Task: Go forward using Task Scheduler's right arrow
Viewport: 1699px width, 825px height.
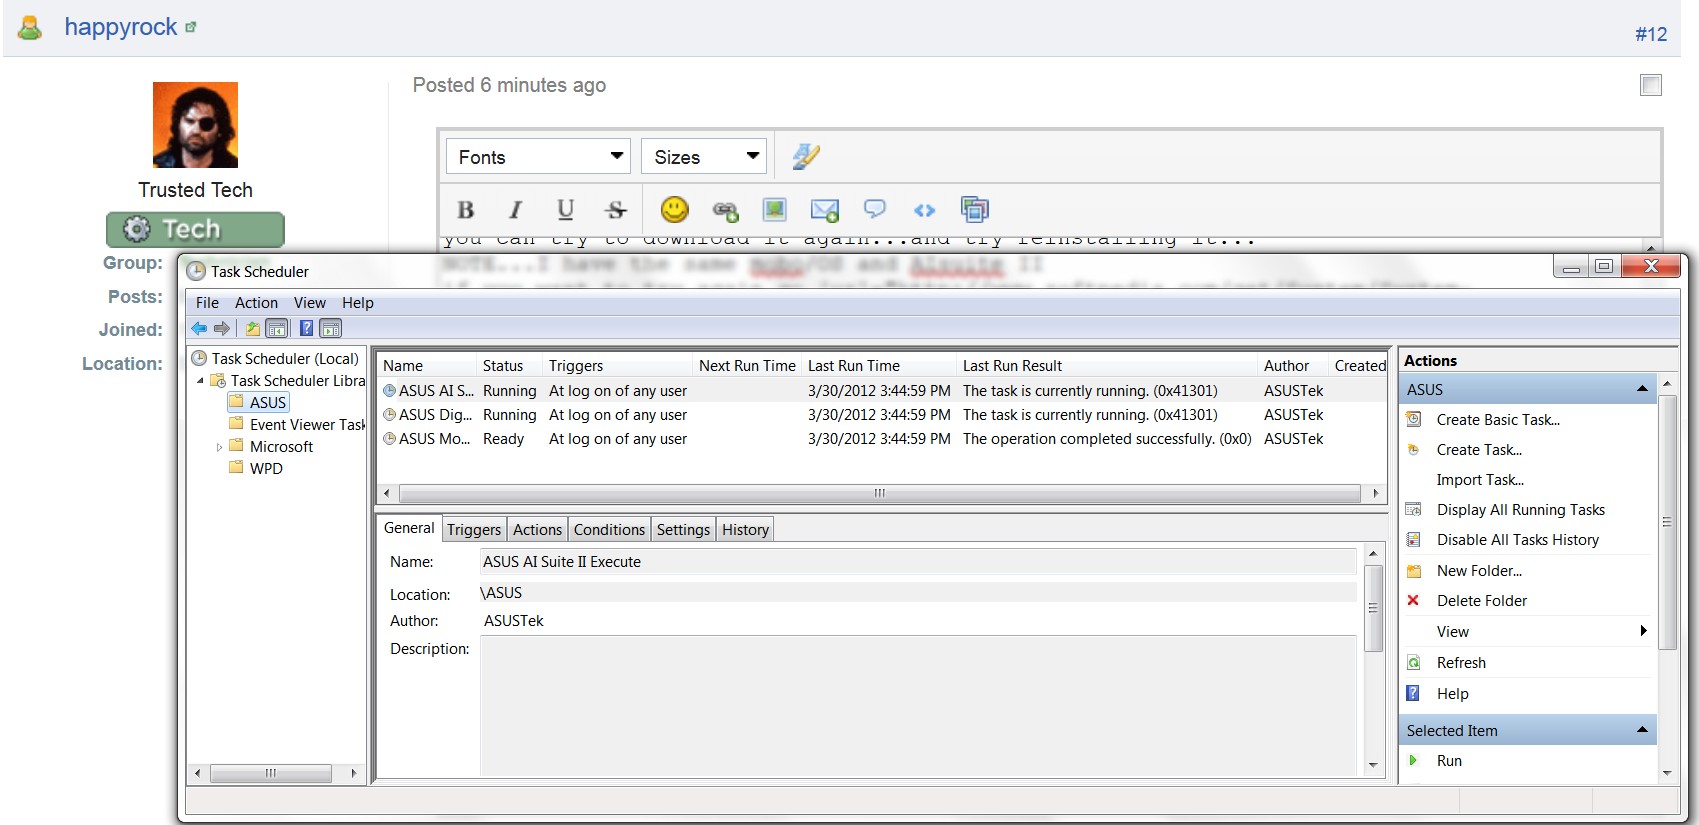Action: click(x=222, y=328)
